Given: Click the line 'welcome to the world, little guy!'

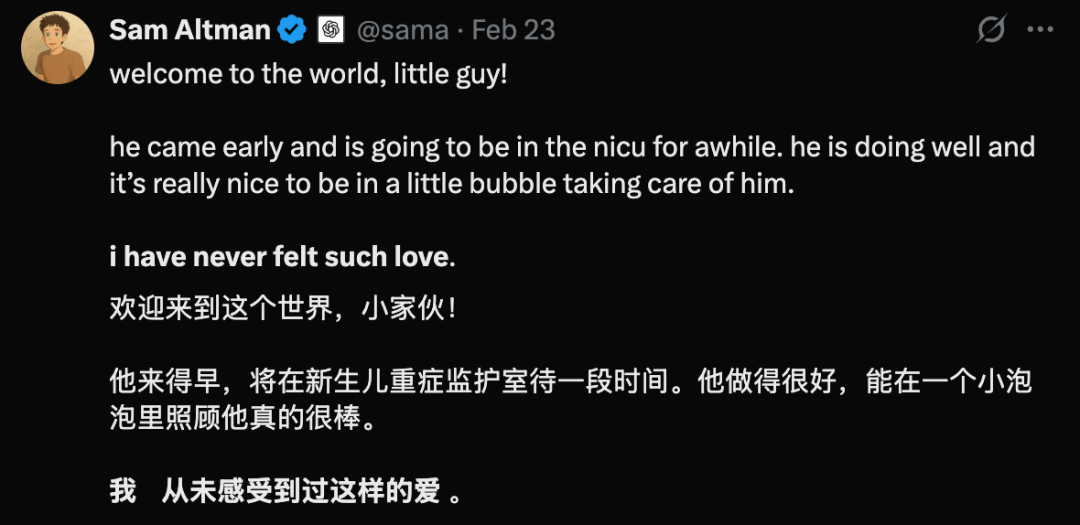Looking at the screenshot, I should [308, 75].
